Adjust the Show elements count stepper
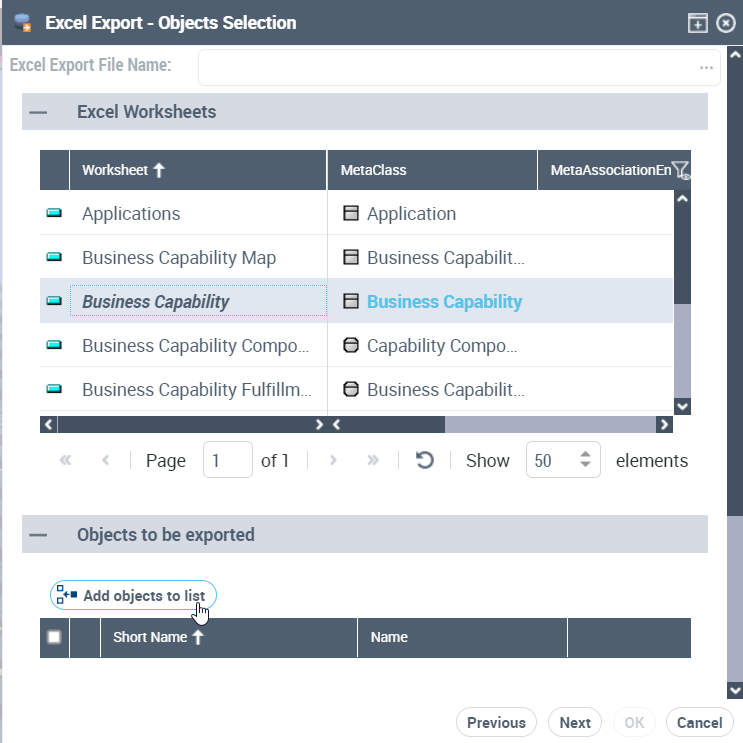Viewport: 743px width, 743px height. pyautogui.click(x=586, y=460)
